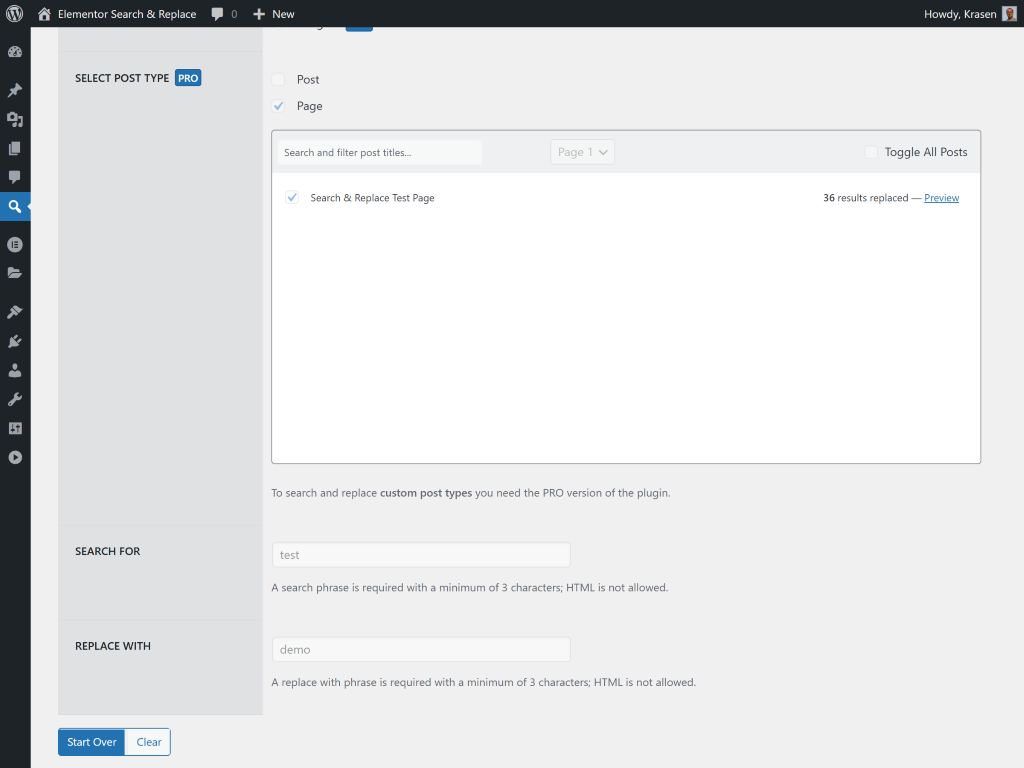Open the Tools wrench icon

(15, 399)
